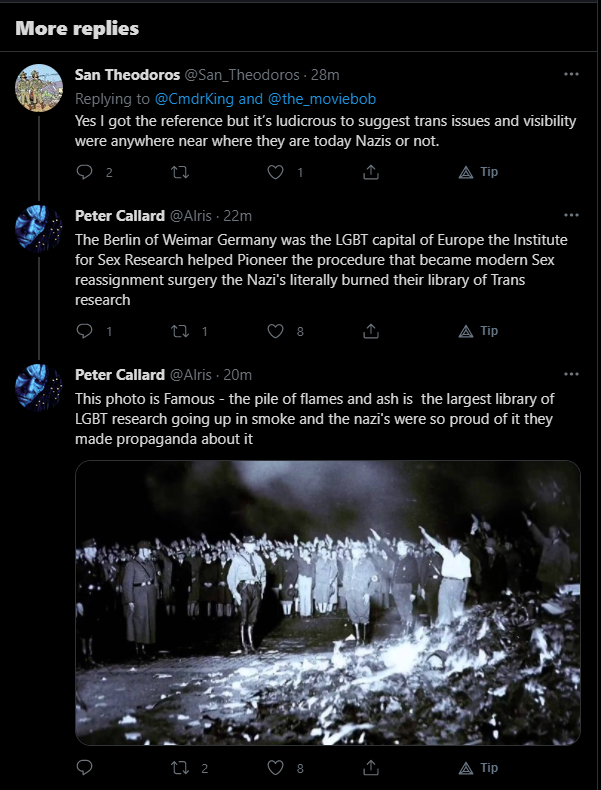Reply to the Weimar Germany tweet
This screenshot has height=790, width=601.
click(x=85, y=331)
